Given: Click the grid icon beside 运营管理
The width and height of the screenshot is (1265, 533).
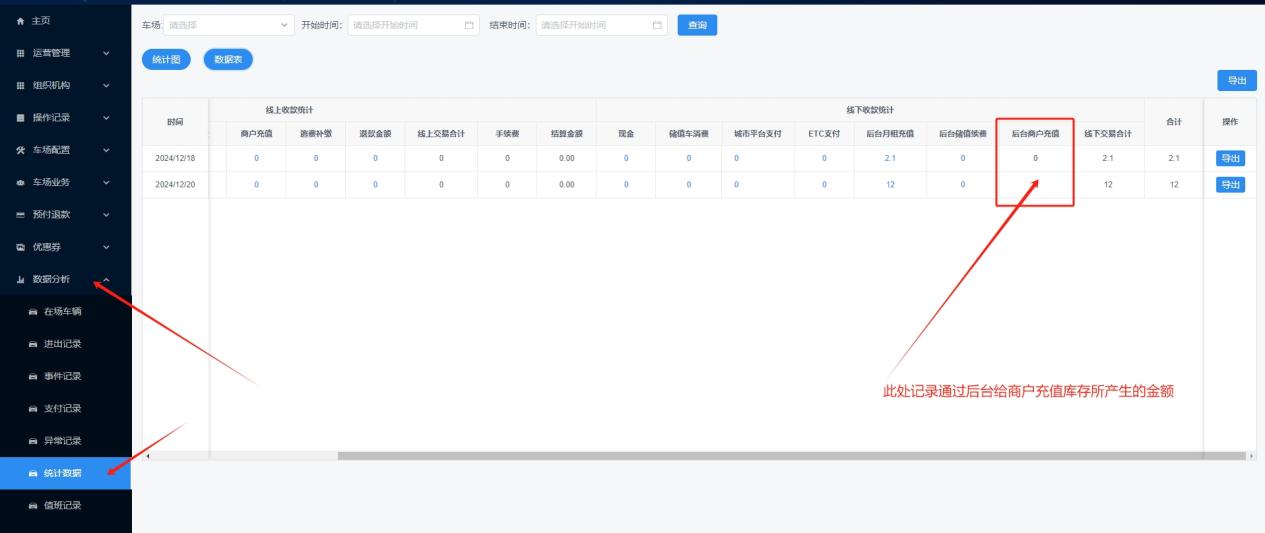Looking at the screenshot, I should pos(21,53).
